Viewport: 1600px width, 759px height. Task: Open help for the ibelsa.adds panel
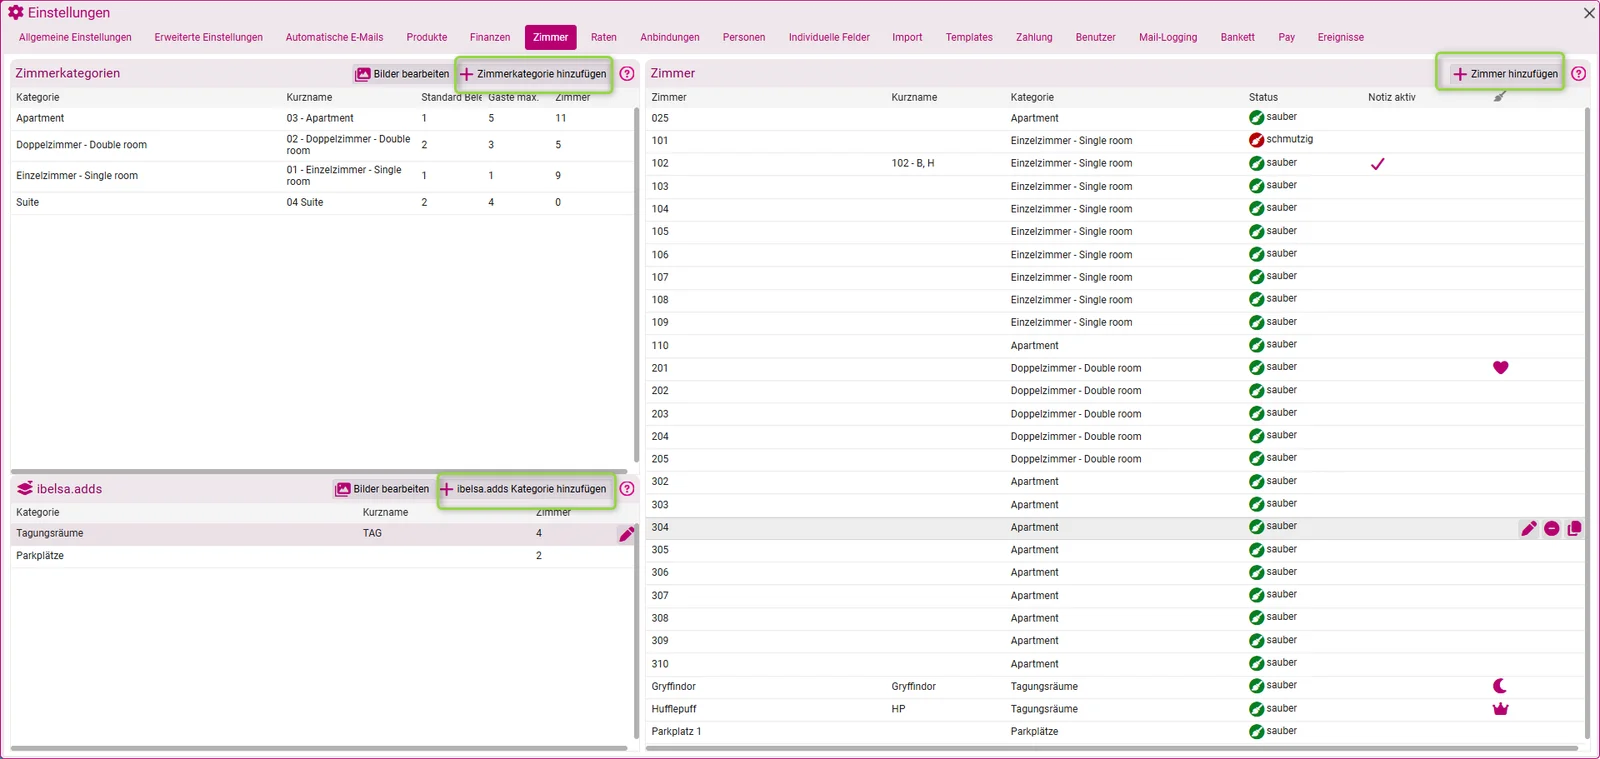coord(627,489)
